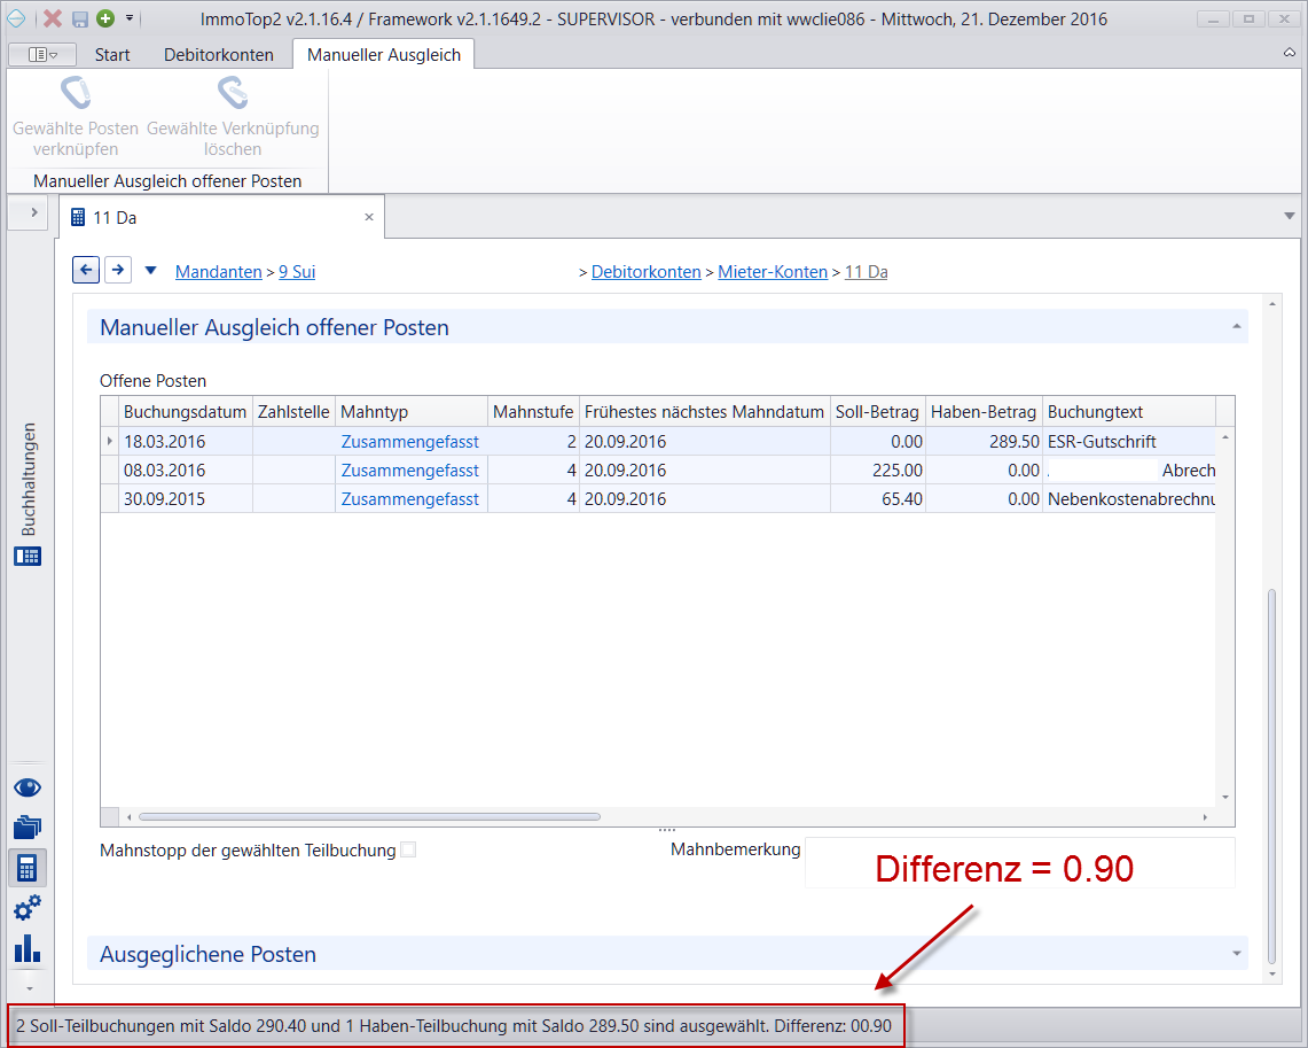Click the table horizontal scrollbar thumb
The width and height of the screenshot is (1308, 1048).
pyautogui.click(x=370, y=817)
